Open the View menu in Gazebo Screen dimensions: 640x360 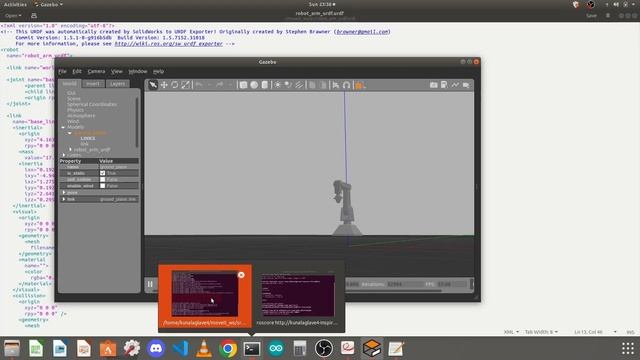click(117, 71)
